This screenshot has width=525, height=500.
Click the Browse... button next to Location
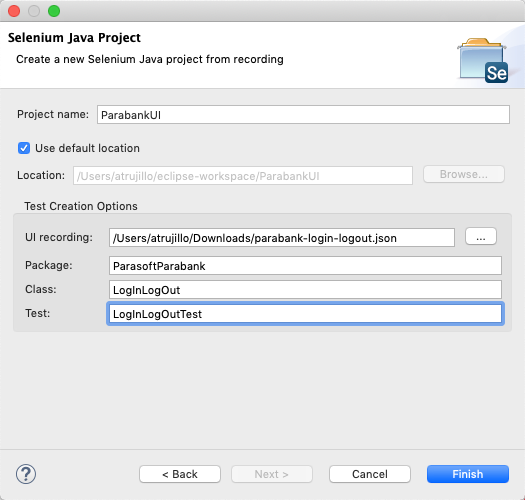(464, 174)
